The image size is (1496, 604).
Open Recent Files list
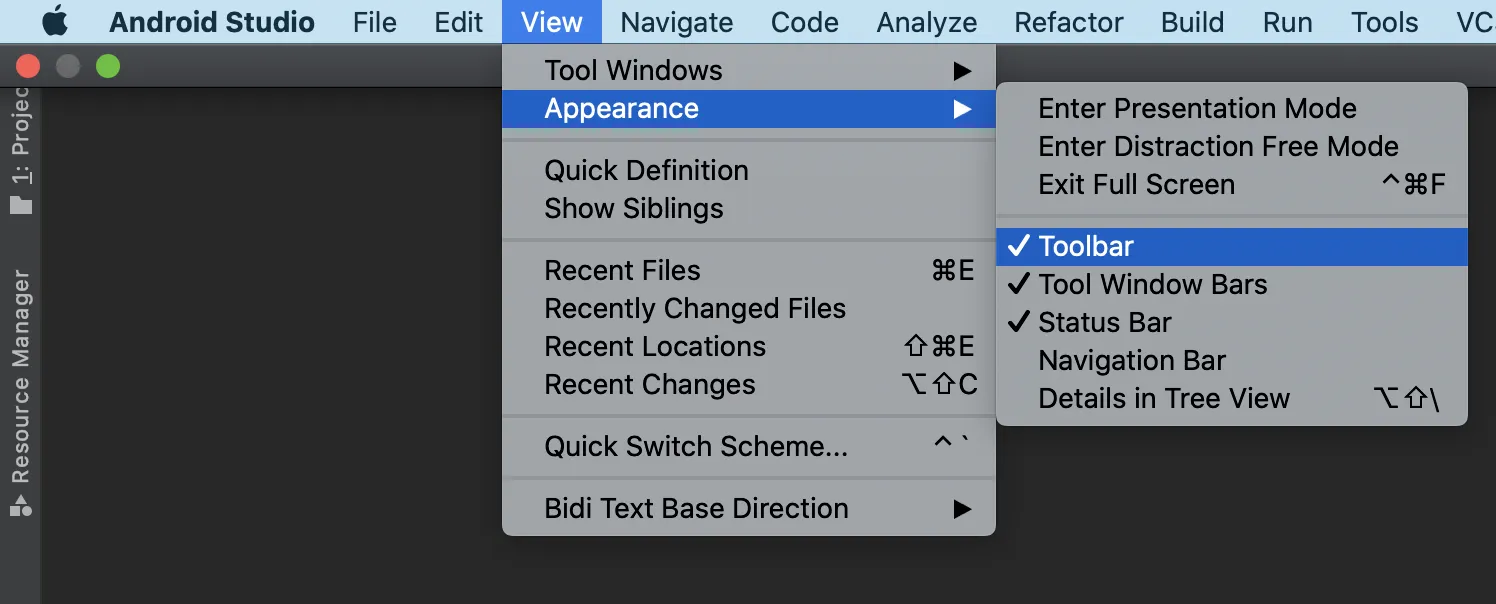622,270
